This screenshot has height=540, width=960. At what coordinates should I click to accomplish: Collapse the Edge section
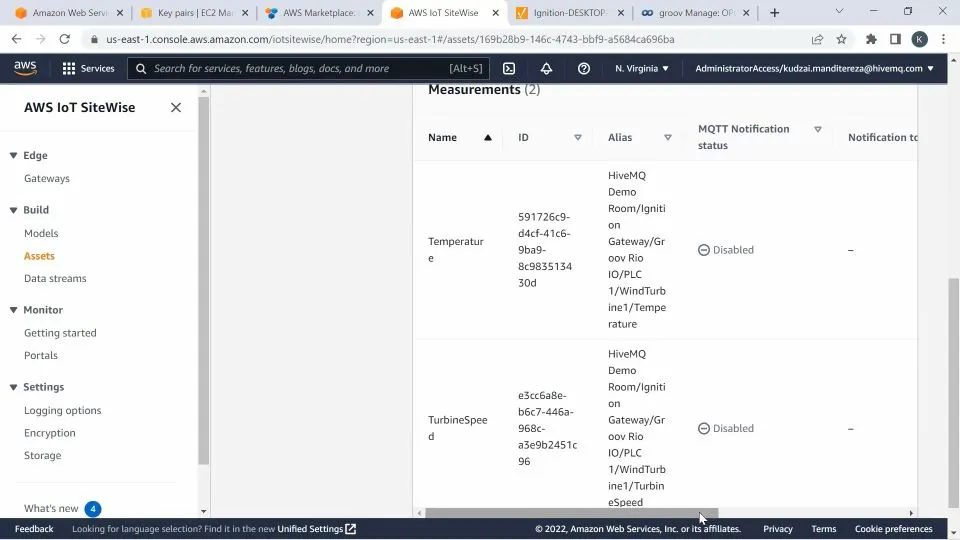pos(13,156)
